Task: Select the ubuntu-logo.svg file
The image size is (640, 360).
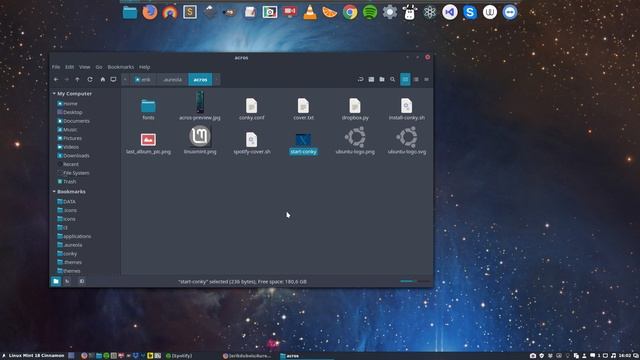Action: point(407,141)
